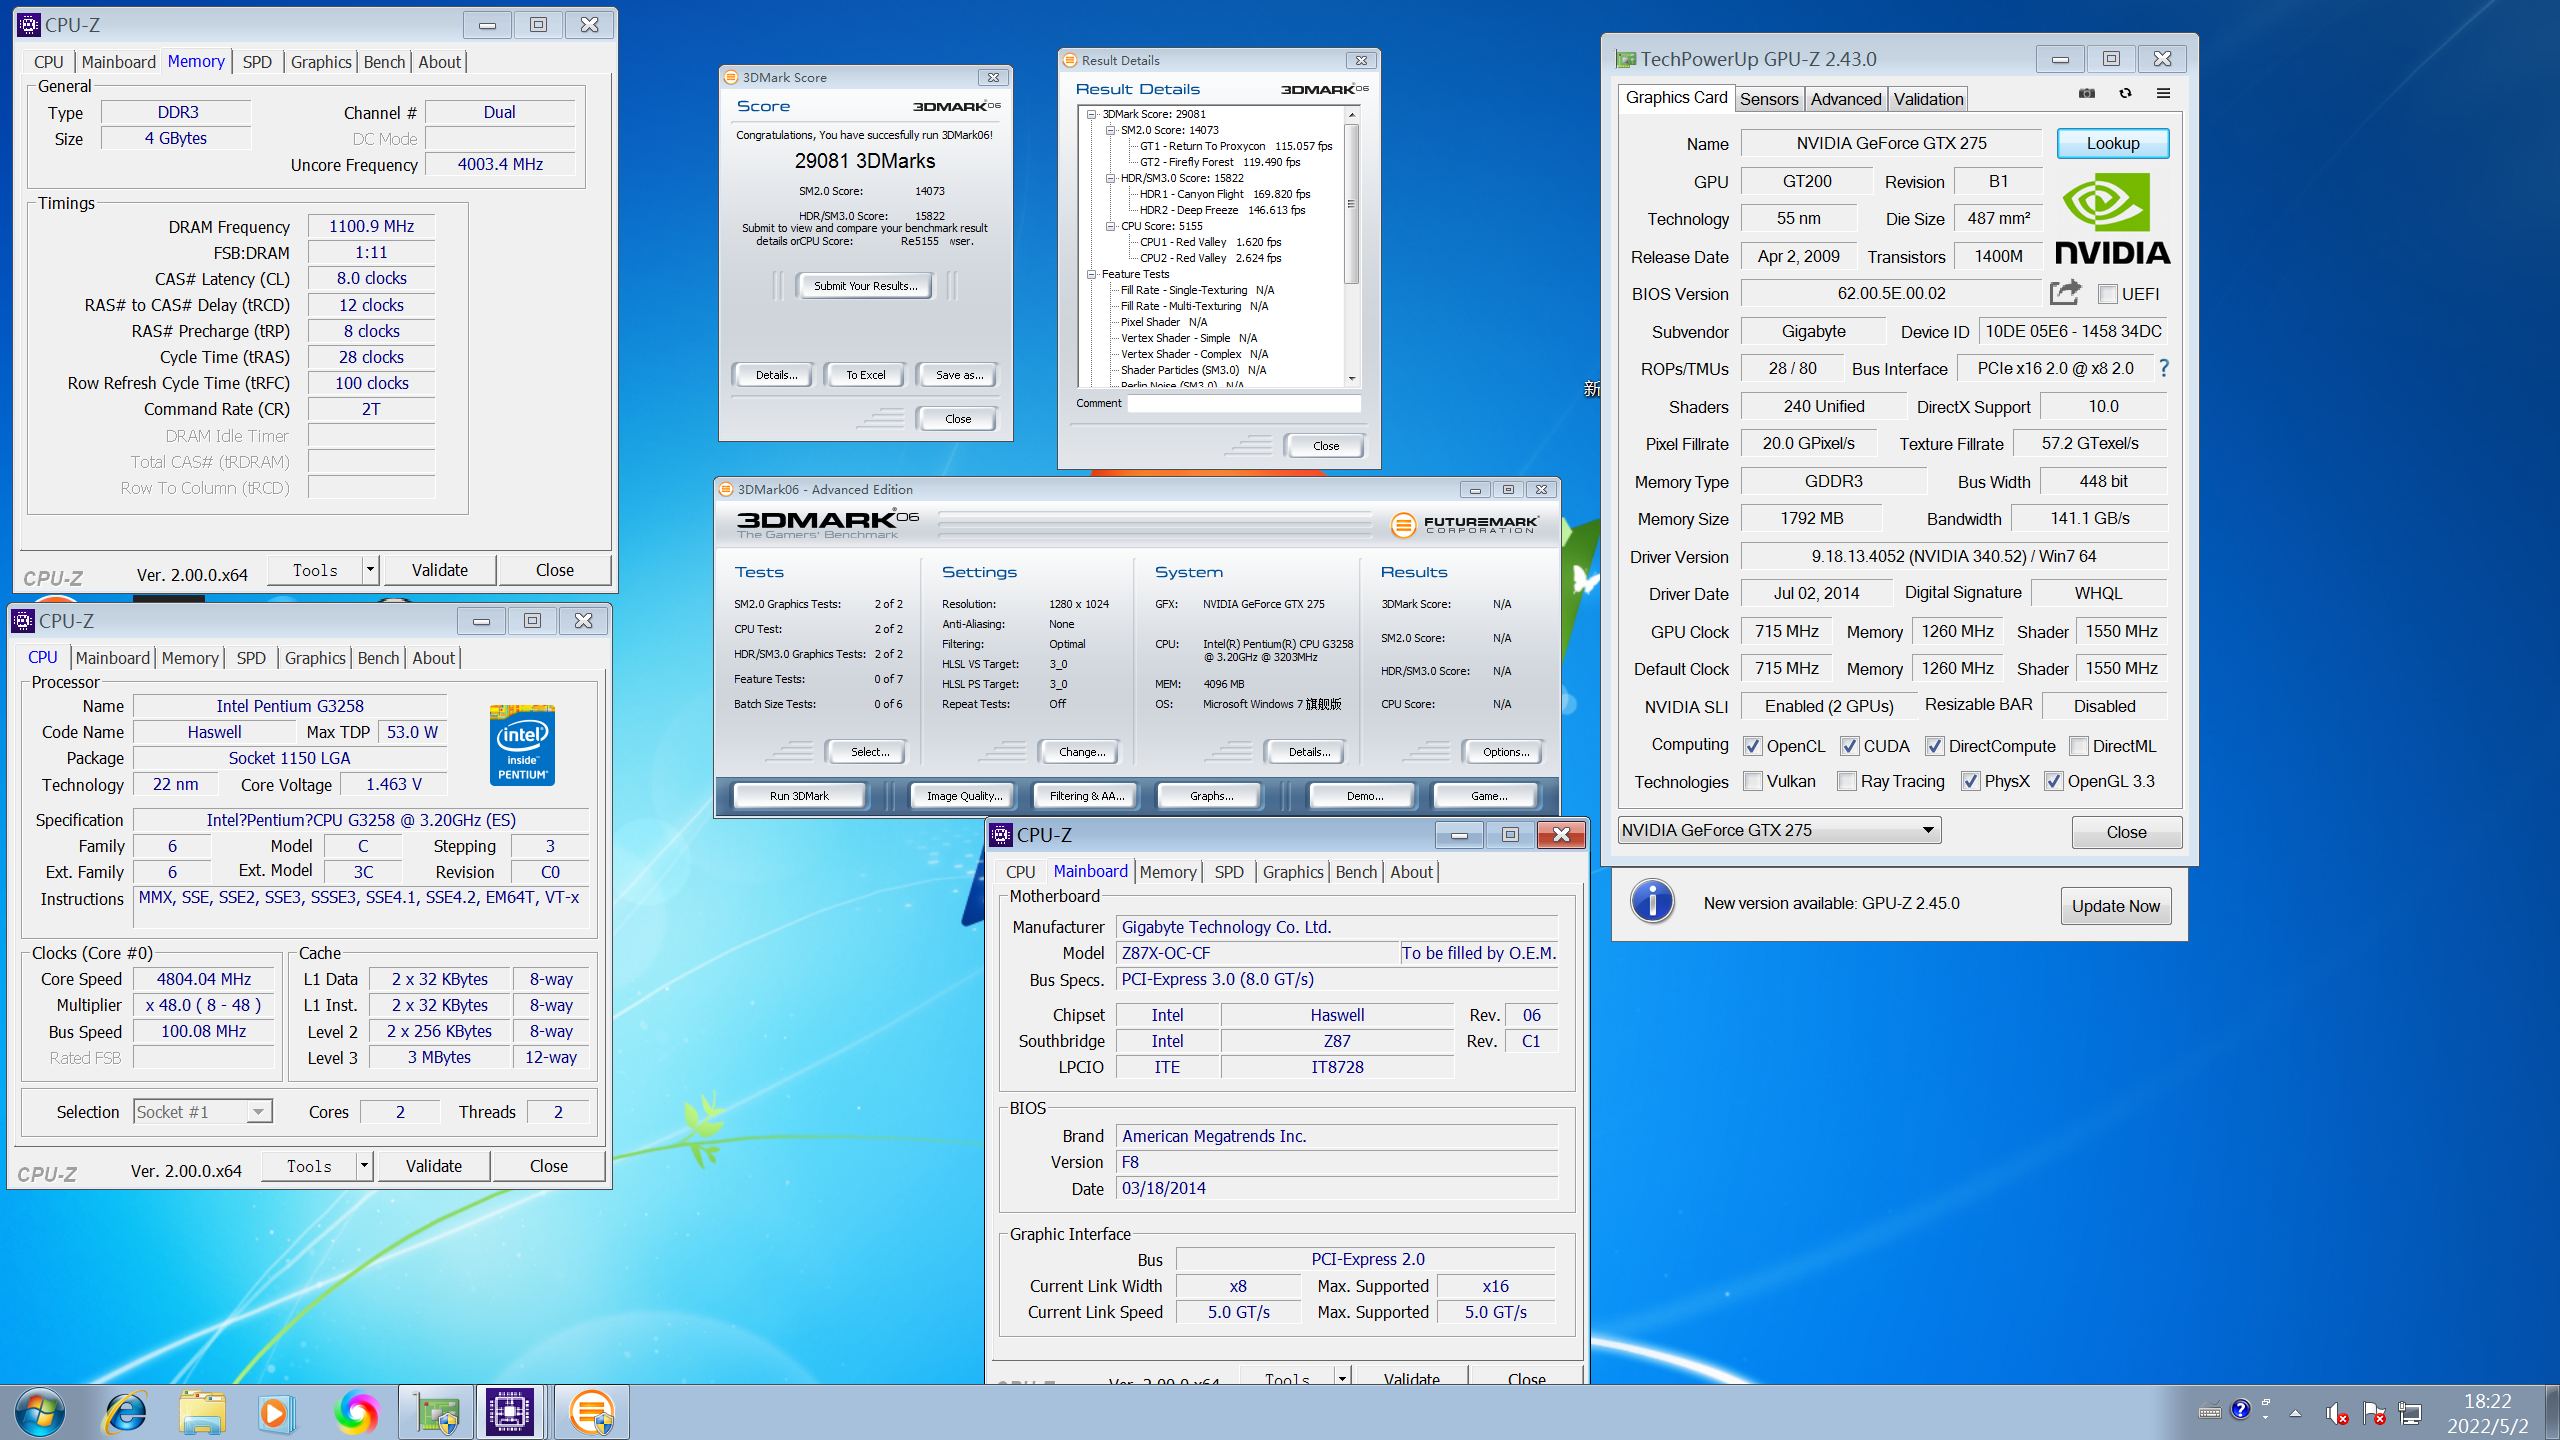Click Validate in CPU-Z Memory window
Viewport: 2560px width, 1440px height.
click(x=439, y=570)
